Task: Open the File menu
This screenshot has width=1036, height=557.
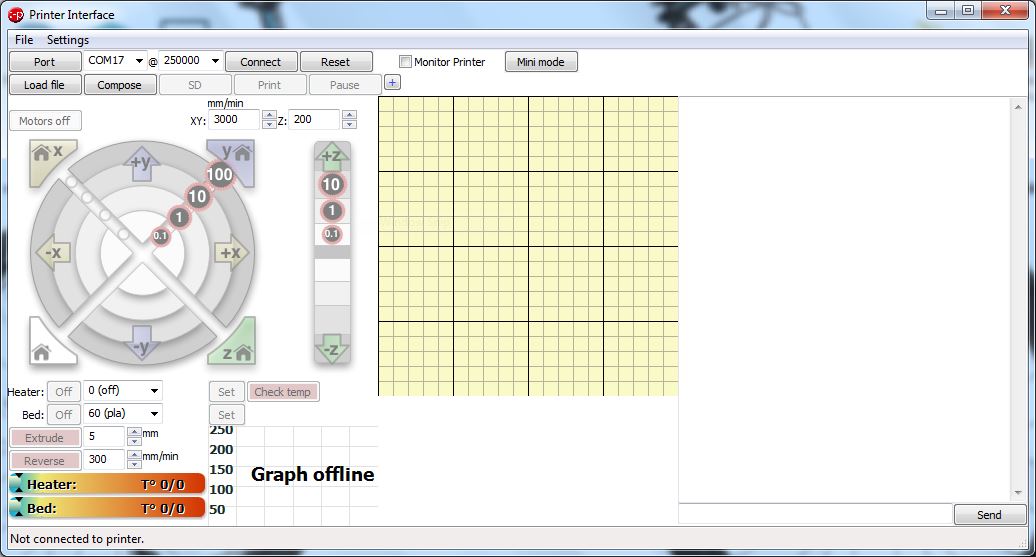Action: pos(24,40)
